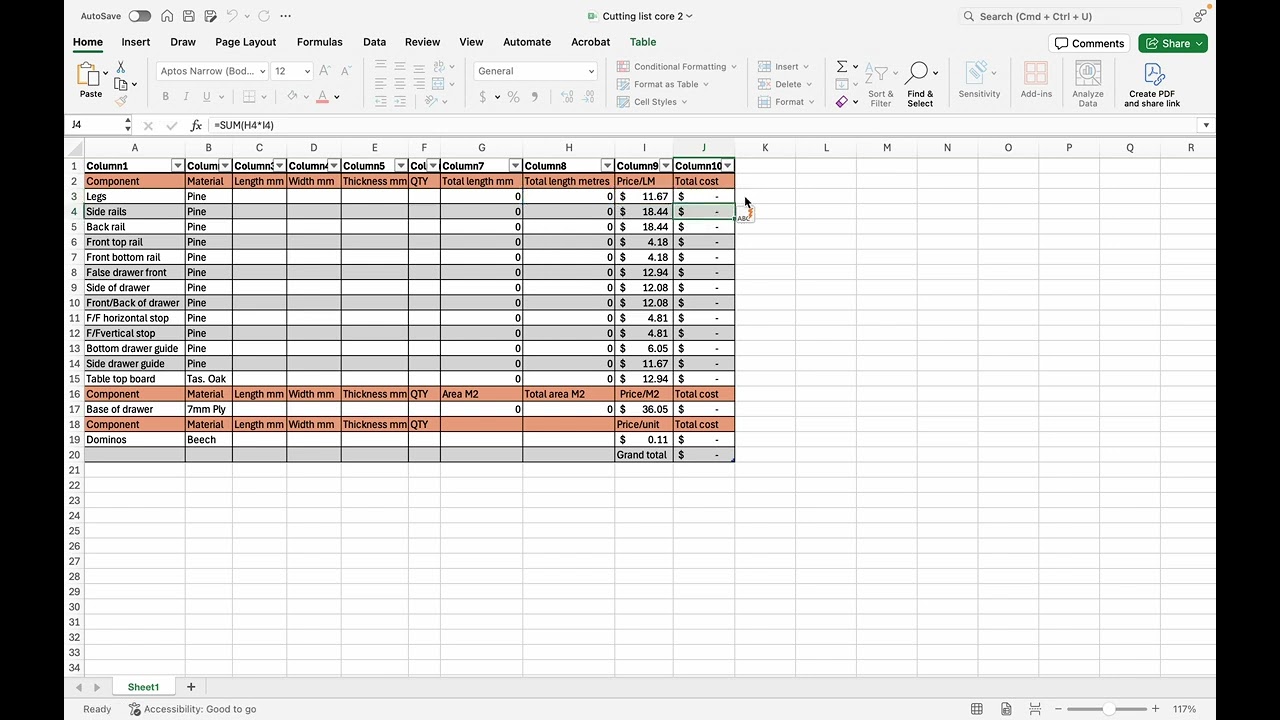The height and width of the screenshot is (720, 1280).
Task: Add a new sheet with plus button
Action: coord(191,687)
